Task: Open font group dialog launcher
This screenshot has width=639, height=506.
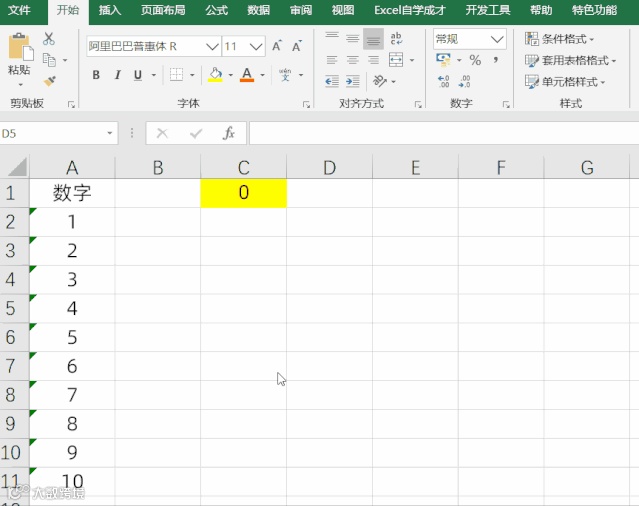Action: click(306, 105)
